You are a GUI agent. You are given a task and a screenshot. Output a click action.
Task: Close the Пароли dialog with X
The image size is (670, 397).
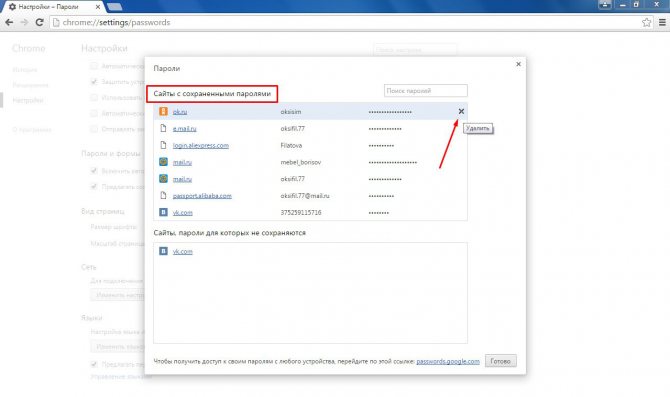coord(518,64)
